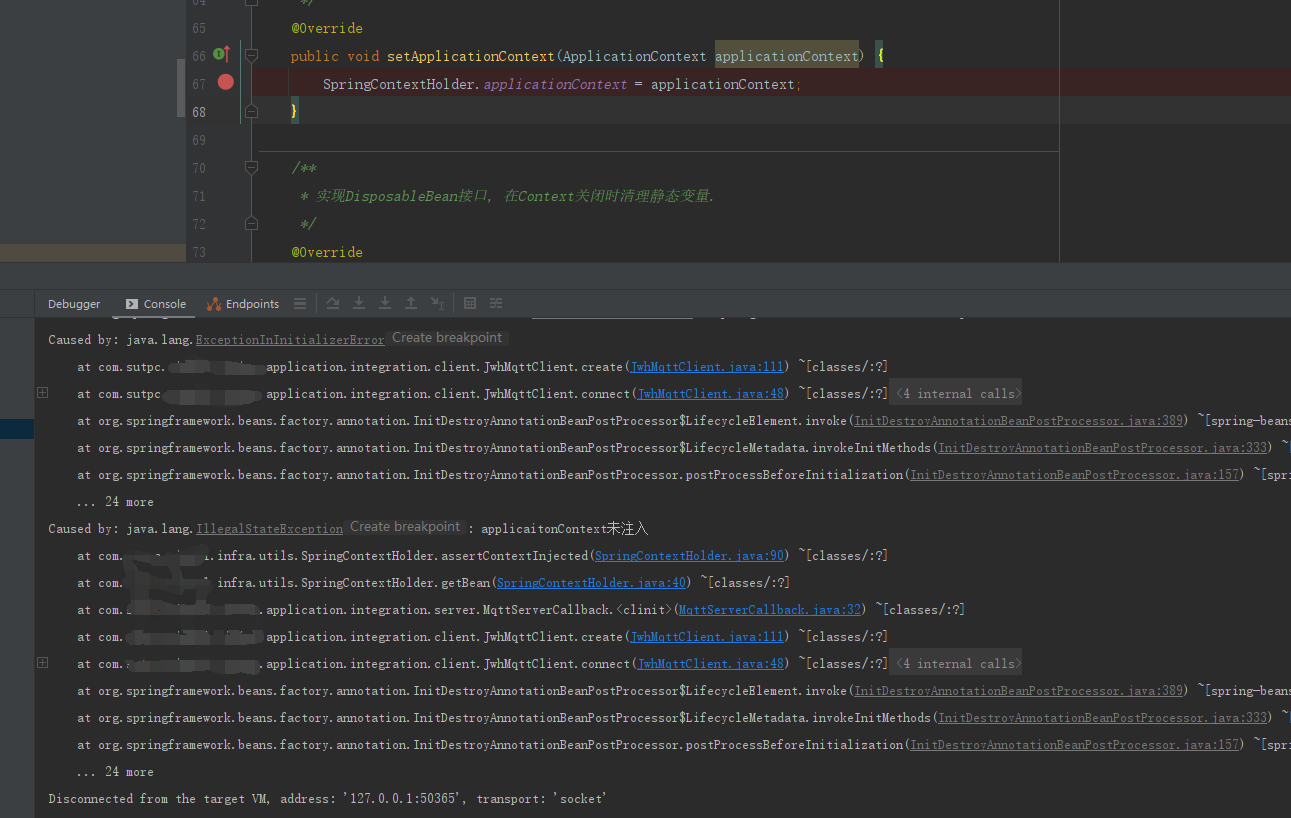Viewport: 1291px width, 818px height.
Task: Click the Force Step Into icon
Action: click(384, 303)
